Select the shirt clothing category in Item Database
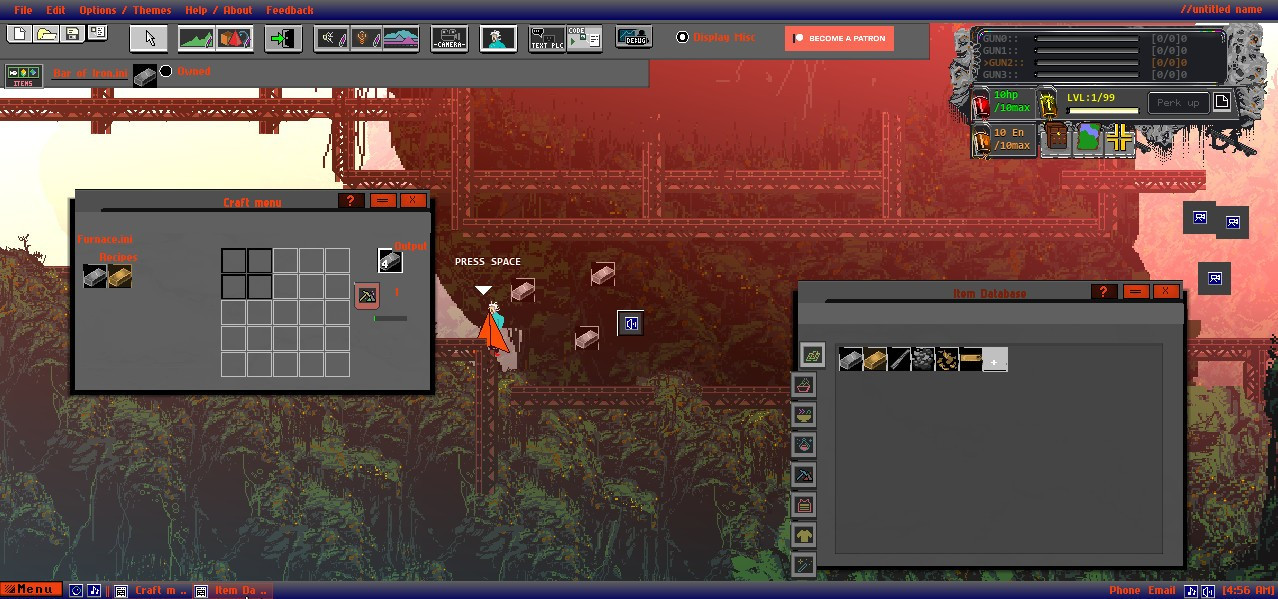Viewport: 1278px width, 599px height. pos(803,535)
